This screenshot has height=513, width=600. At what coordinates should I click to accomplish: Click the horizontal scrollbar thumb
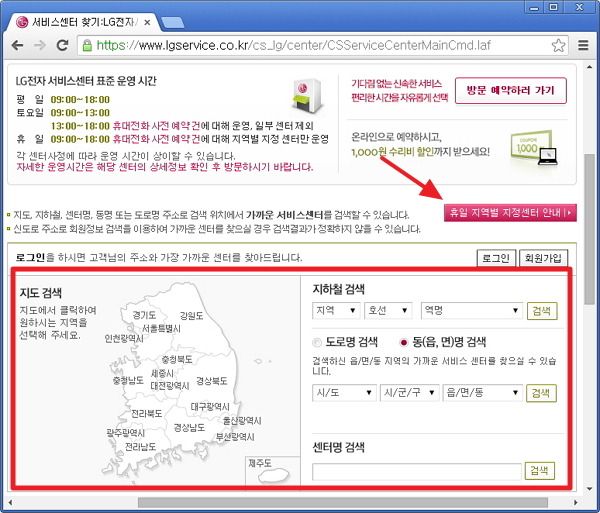342,502
